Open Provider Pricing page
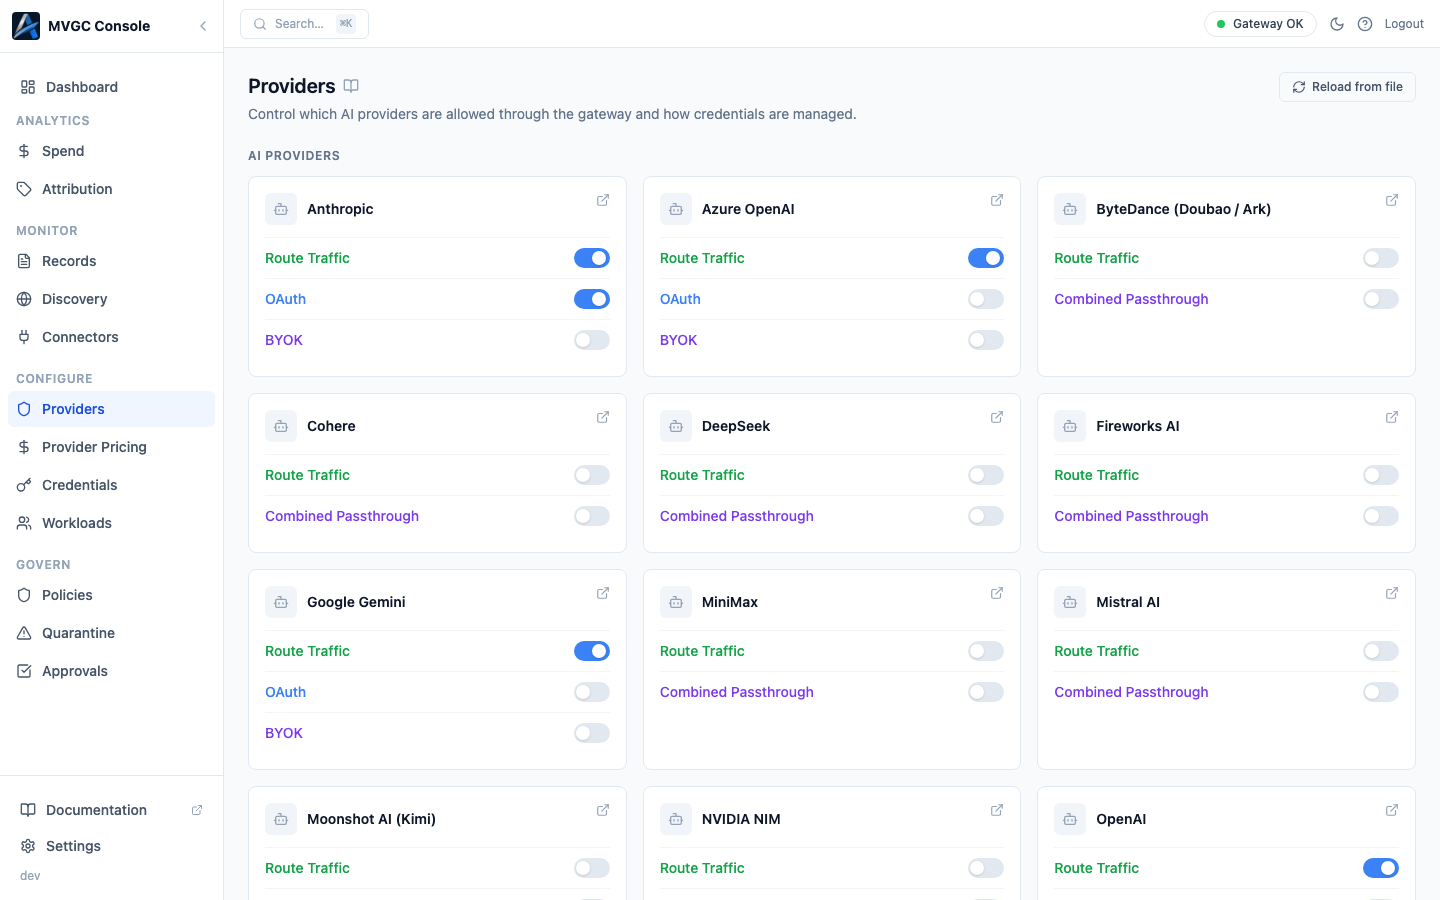The height and width of the screenshot is (900, 1440). tap(111, 447)
